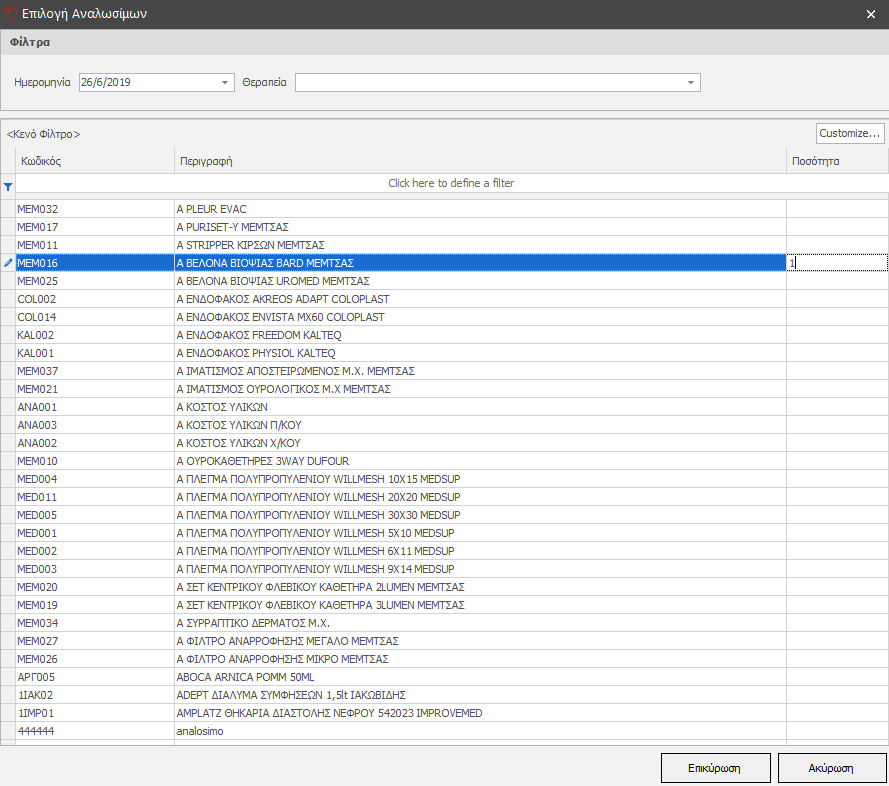Close the Επιλογή Αναλωσίμων dialog
Viewport: 889px width, 786px height.
(x=870, y=14)
